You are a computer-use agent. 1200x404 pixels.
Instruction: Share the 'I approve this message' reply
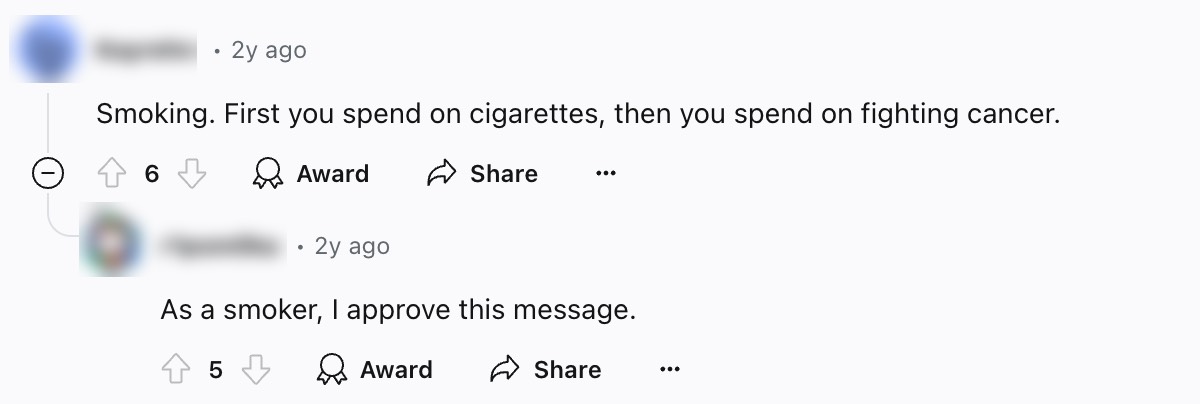tap(546, 370)
